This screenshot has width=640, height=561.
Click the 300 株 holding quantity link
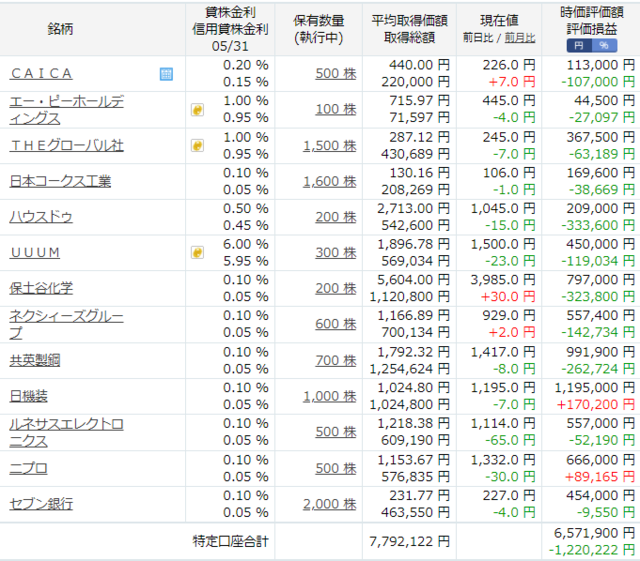click(x=336, y=253)
